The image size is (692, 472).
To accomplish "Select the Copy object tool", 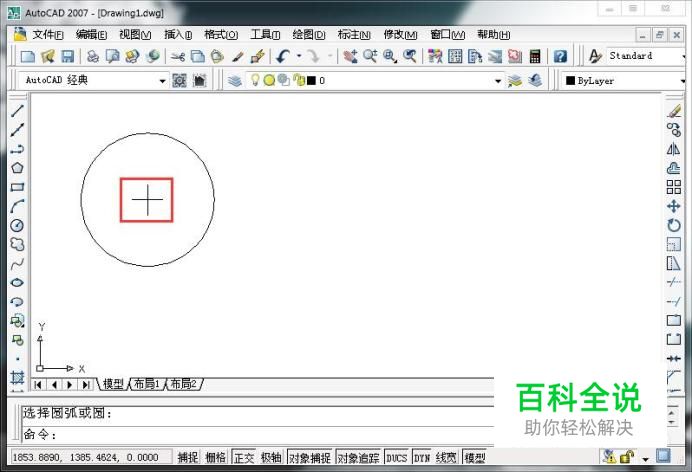I will [674, 130].
